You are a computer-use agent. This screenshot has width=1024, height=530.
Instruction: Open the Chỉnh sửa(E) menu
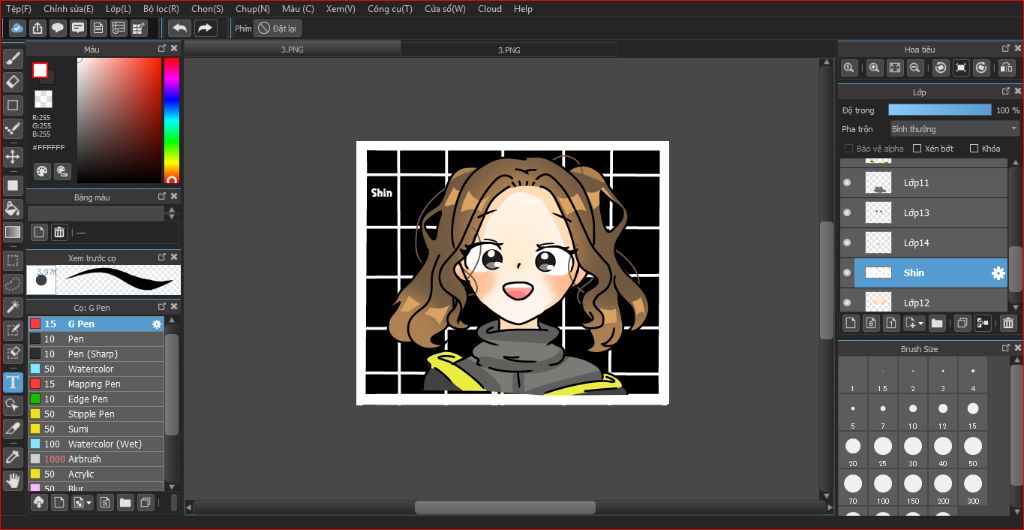click(x=69, y=9)
